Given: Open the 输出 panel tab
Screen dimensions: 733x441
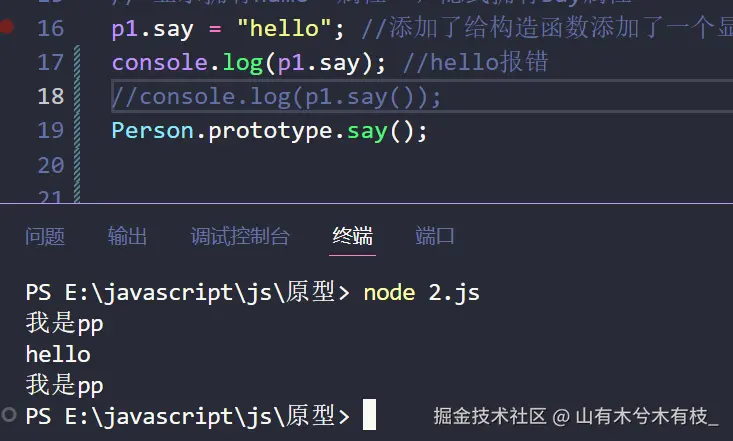Looking at the screenshot, I should click(127, 236).
